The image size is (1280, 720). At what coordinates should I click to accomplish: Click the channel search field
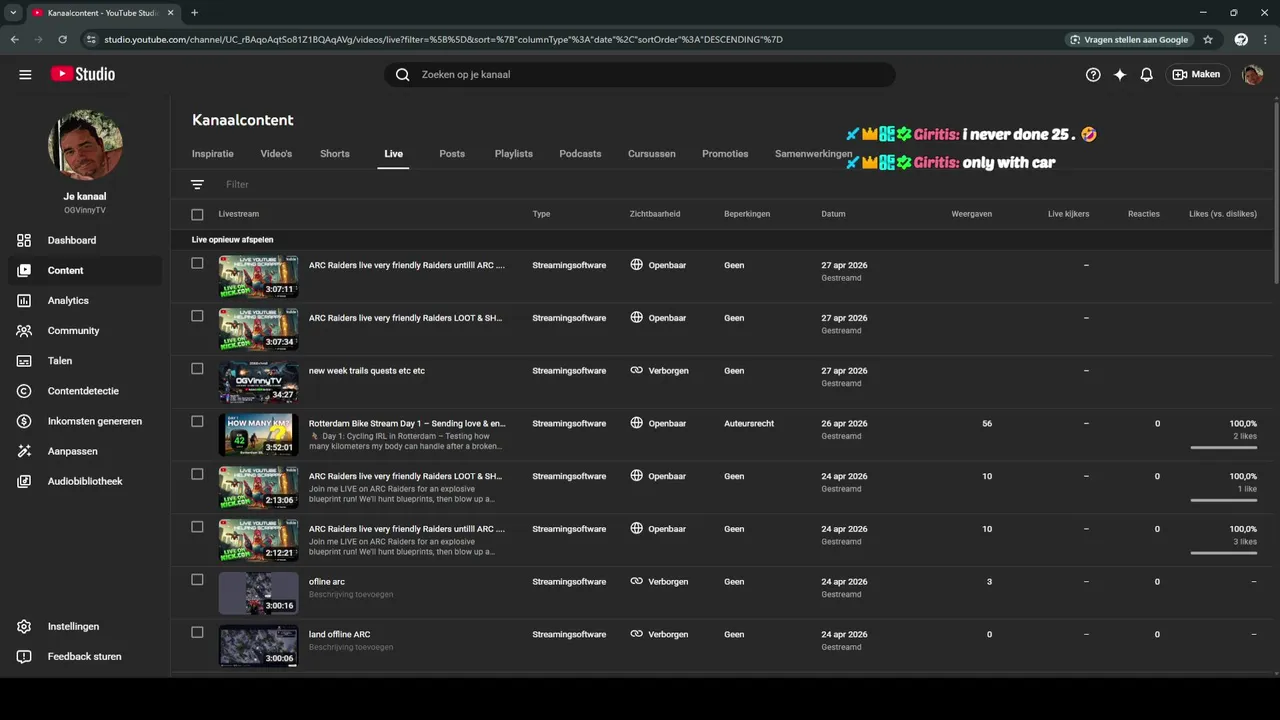[640, 74]
